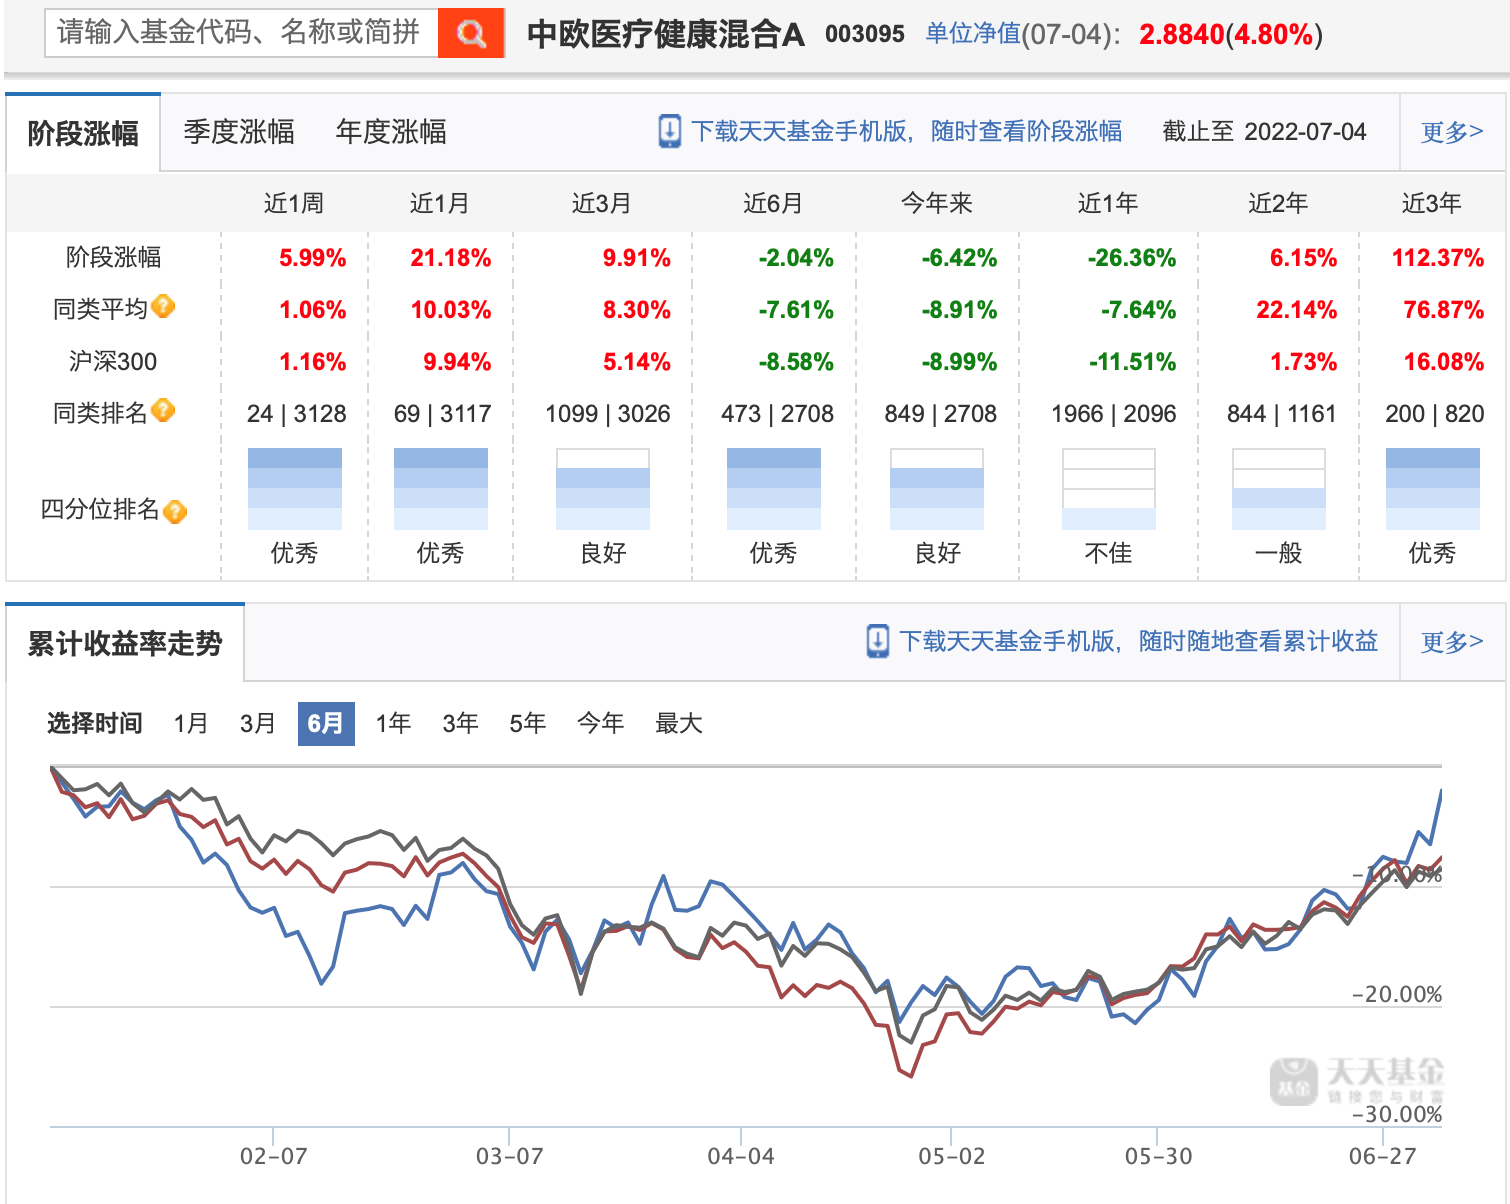Viewport: 1510px width, 1204px height.
Task: Click help icon beside 同类平均
Action: pos(164,307)
